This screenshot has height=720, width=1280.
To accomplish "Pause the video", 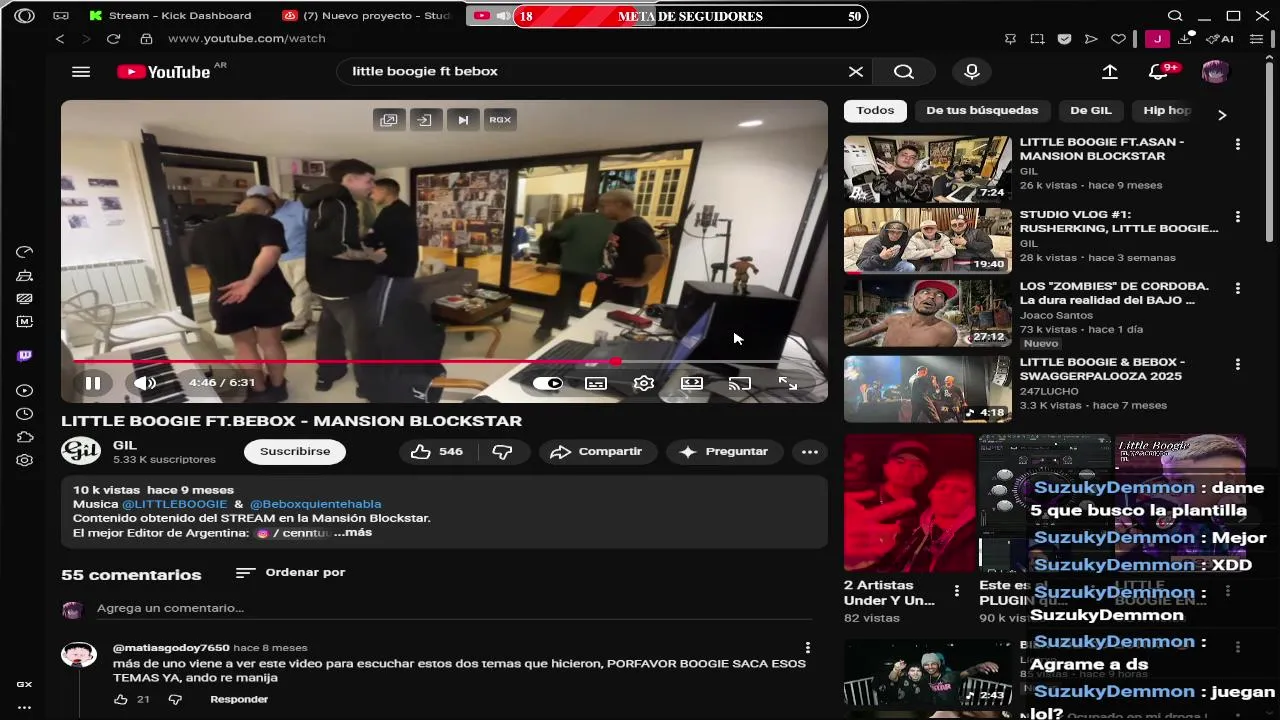I will (92, 383).
